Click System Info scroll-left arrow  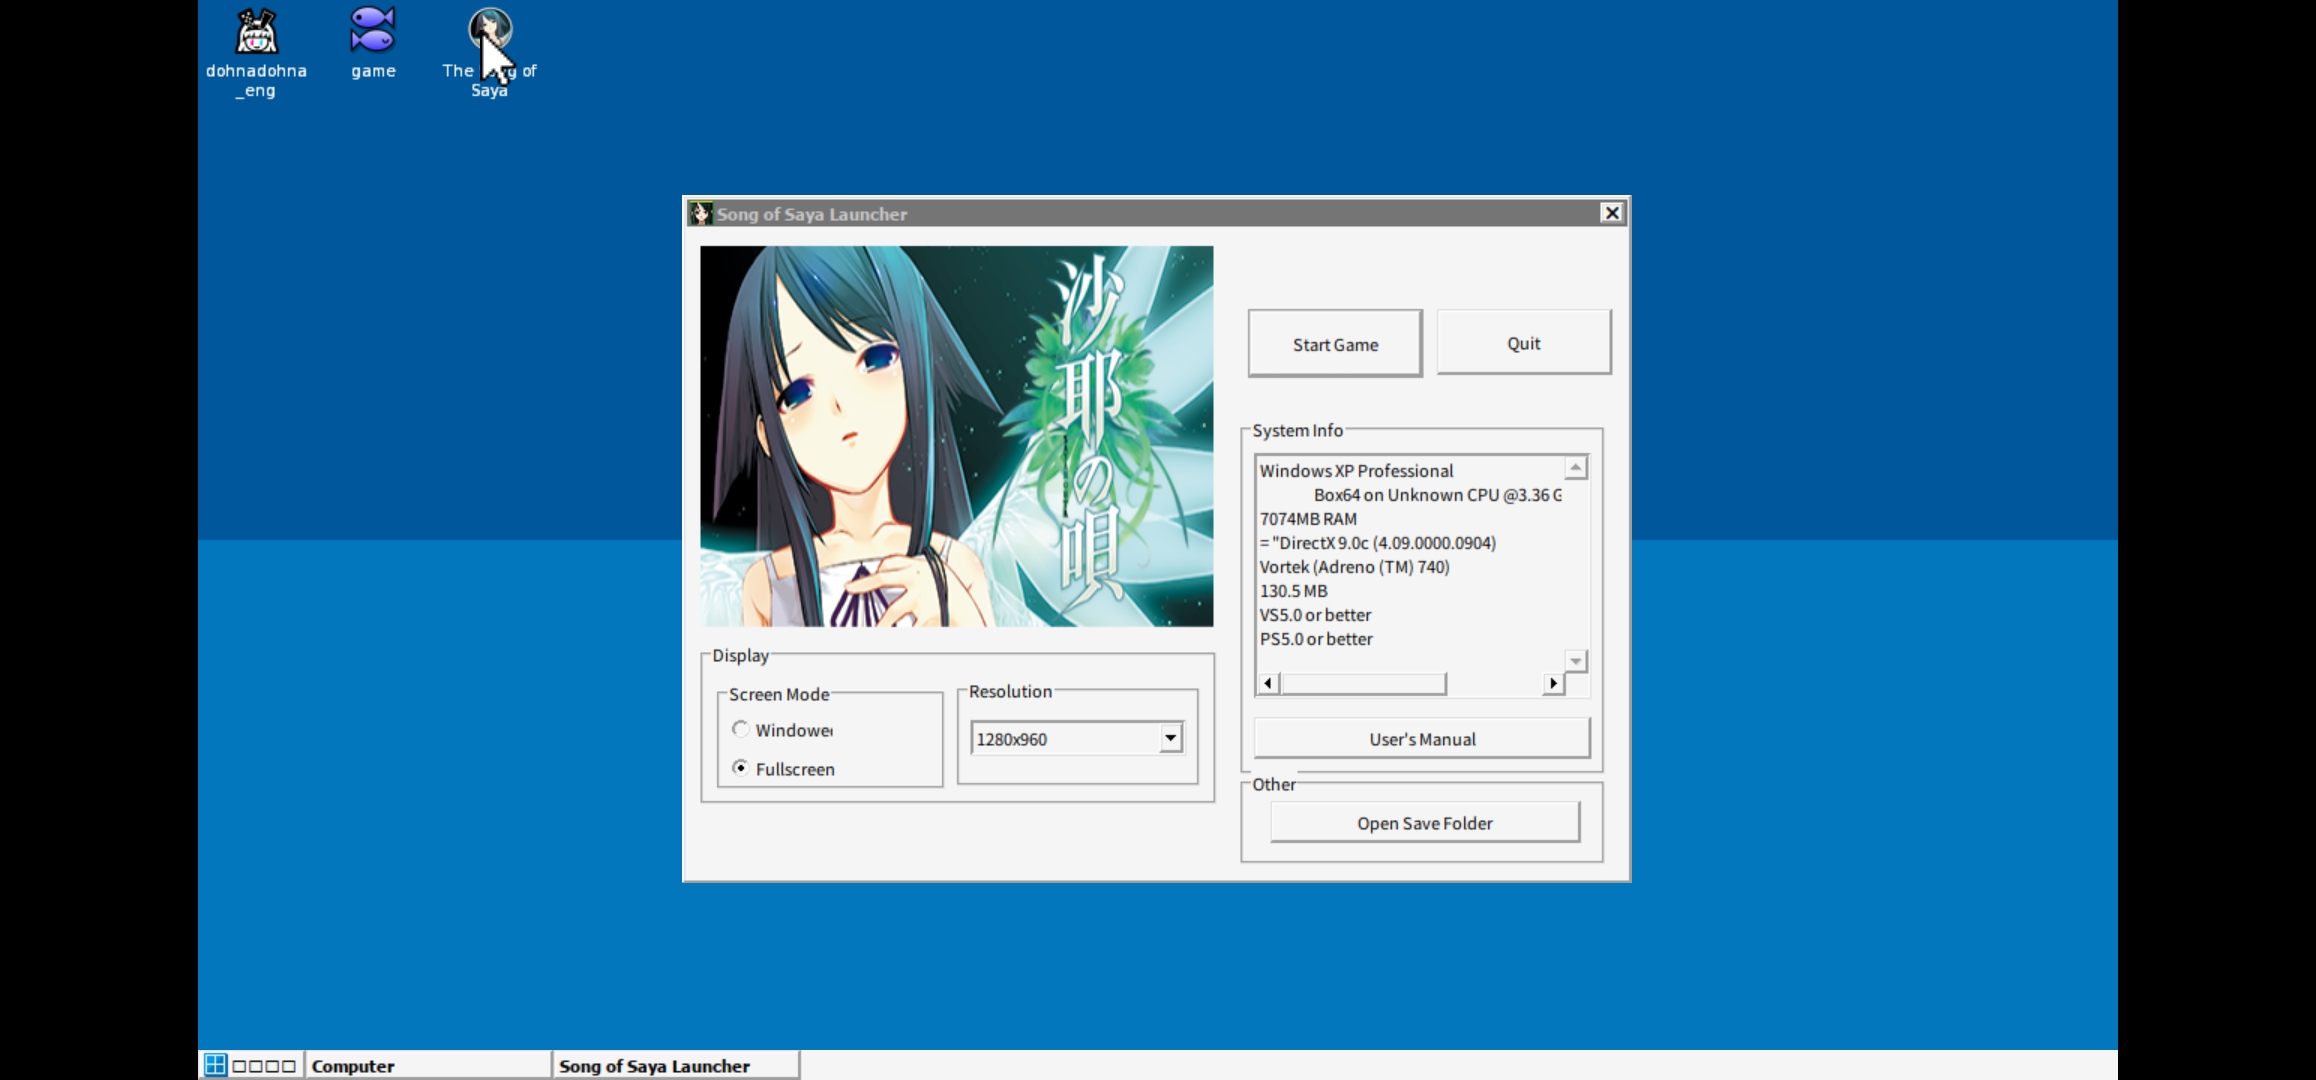click(x=1268, y=683)
